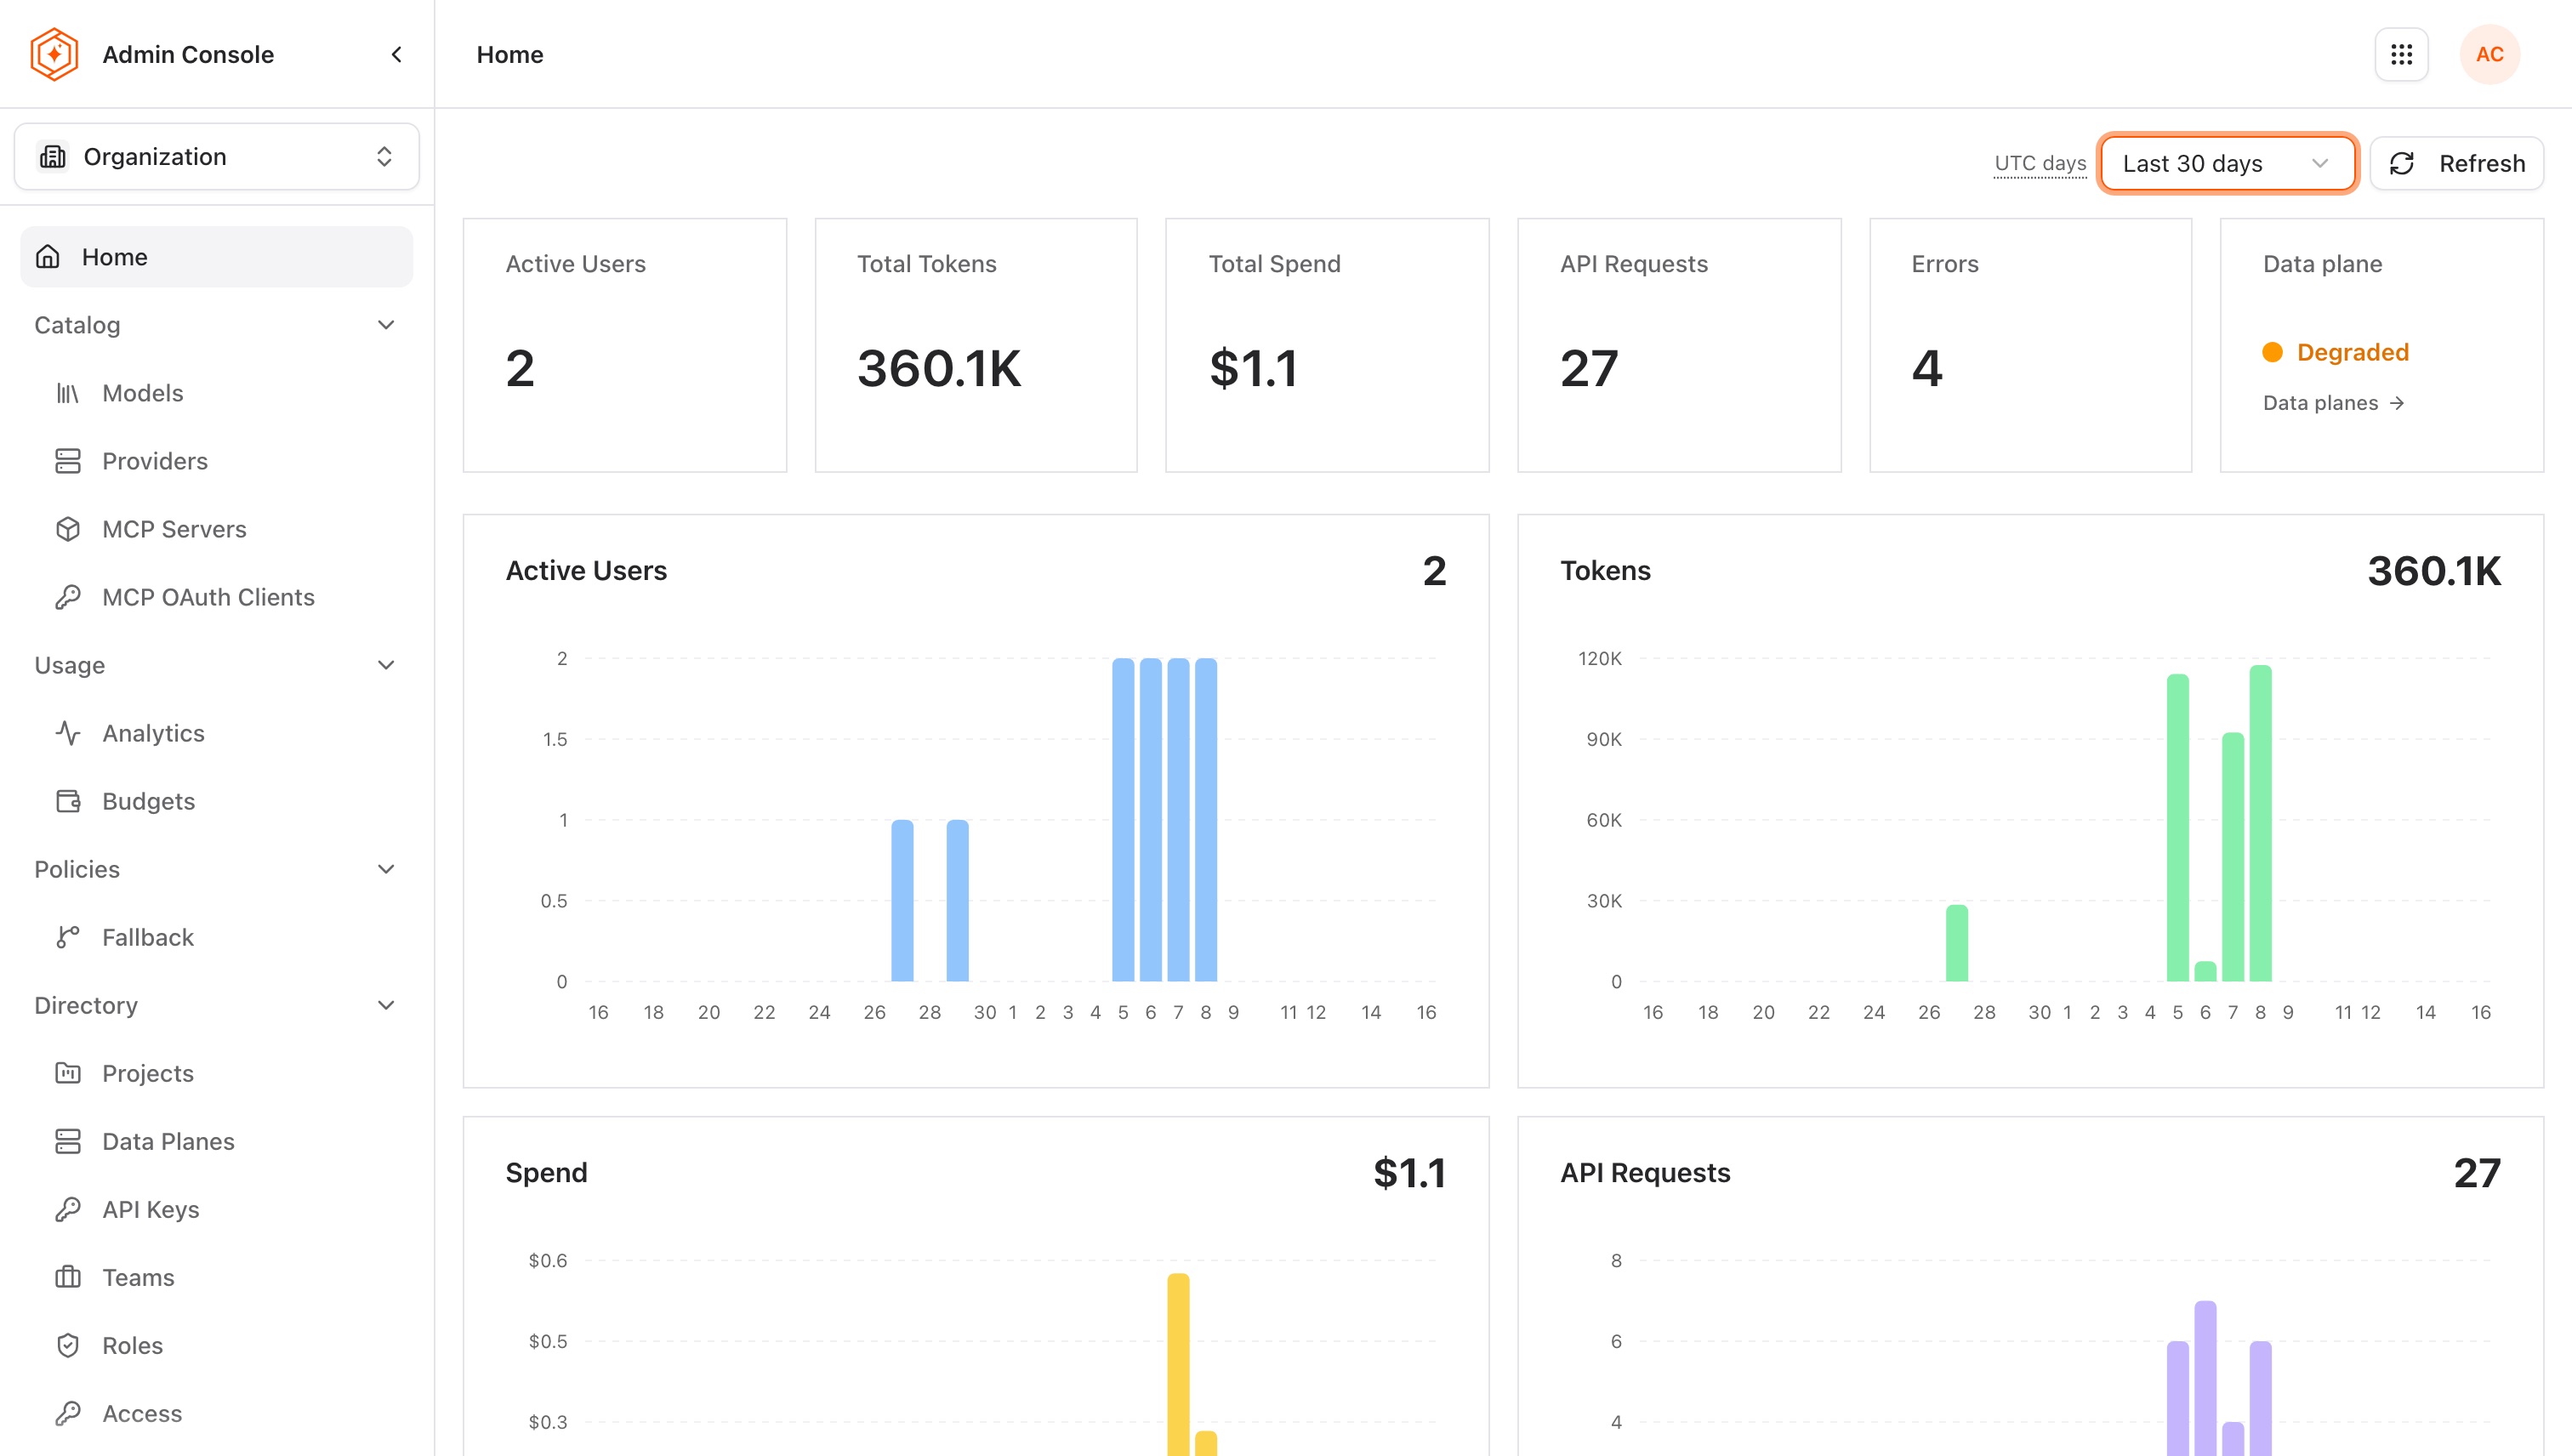The width and height of the screenshot is (2572, 1456).
Task: Click the Analytics pulse icon
Action: 68,733
